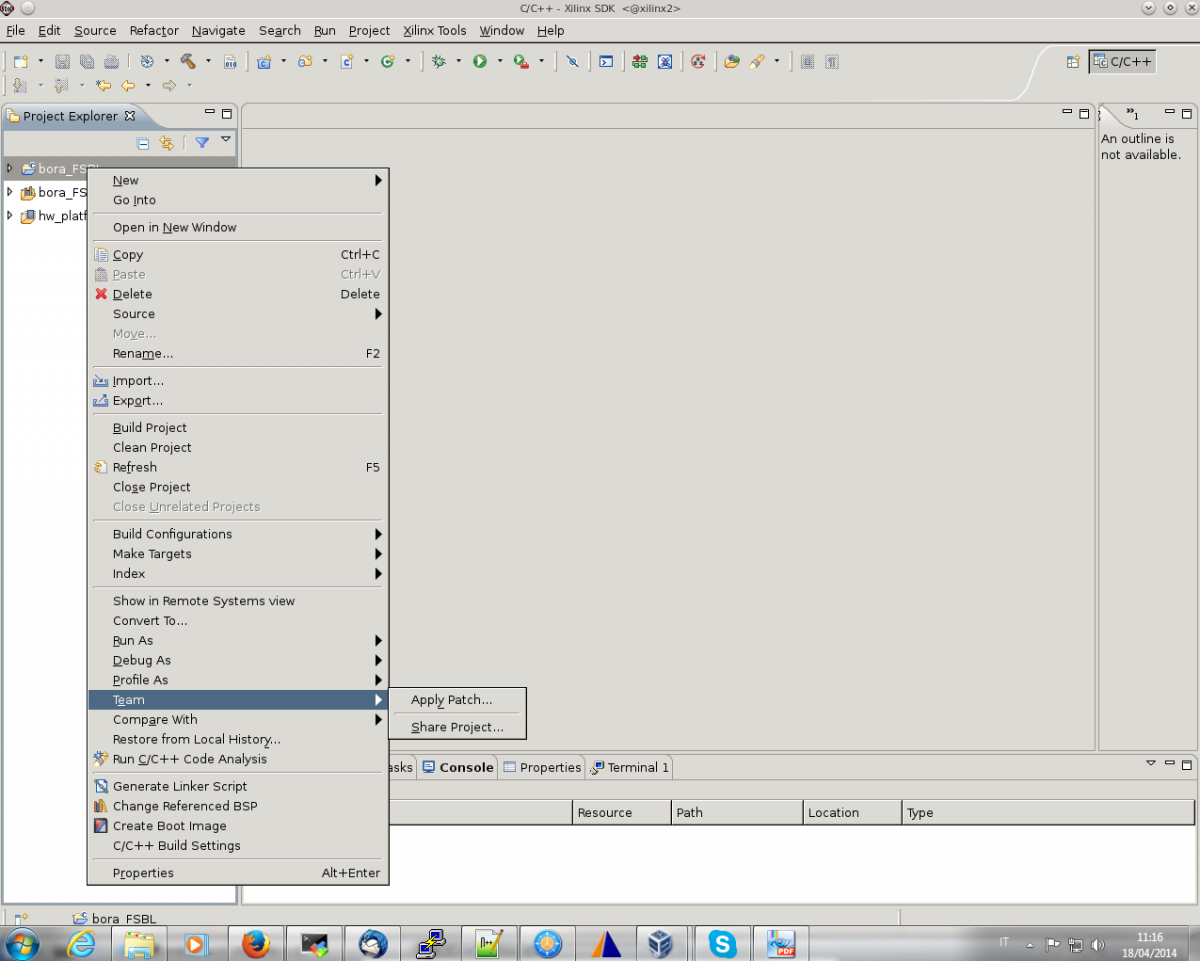Launch Firefox from the taskbar
This screenshot has width=1200, height=961.
pos(256,942)
